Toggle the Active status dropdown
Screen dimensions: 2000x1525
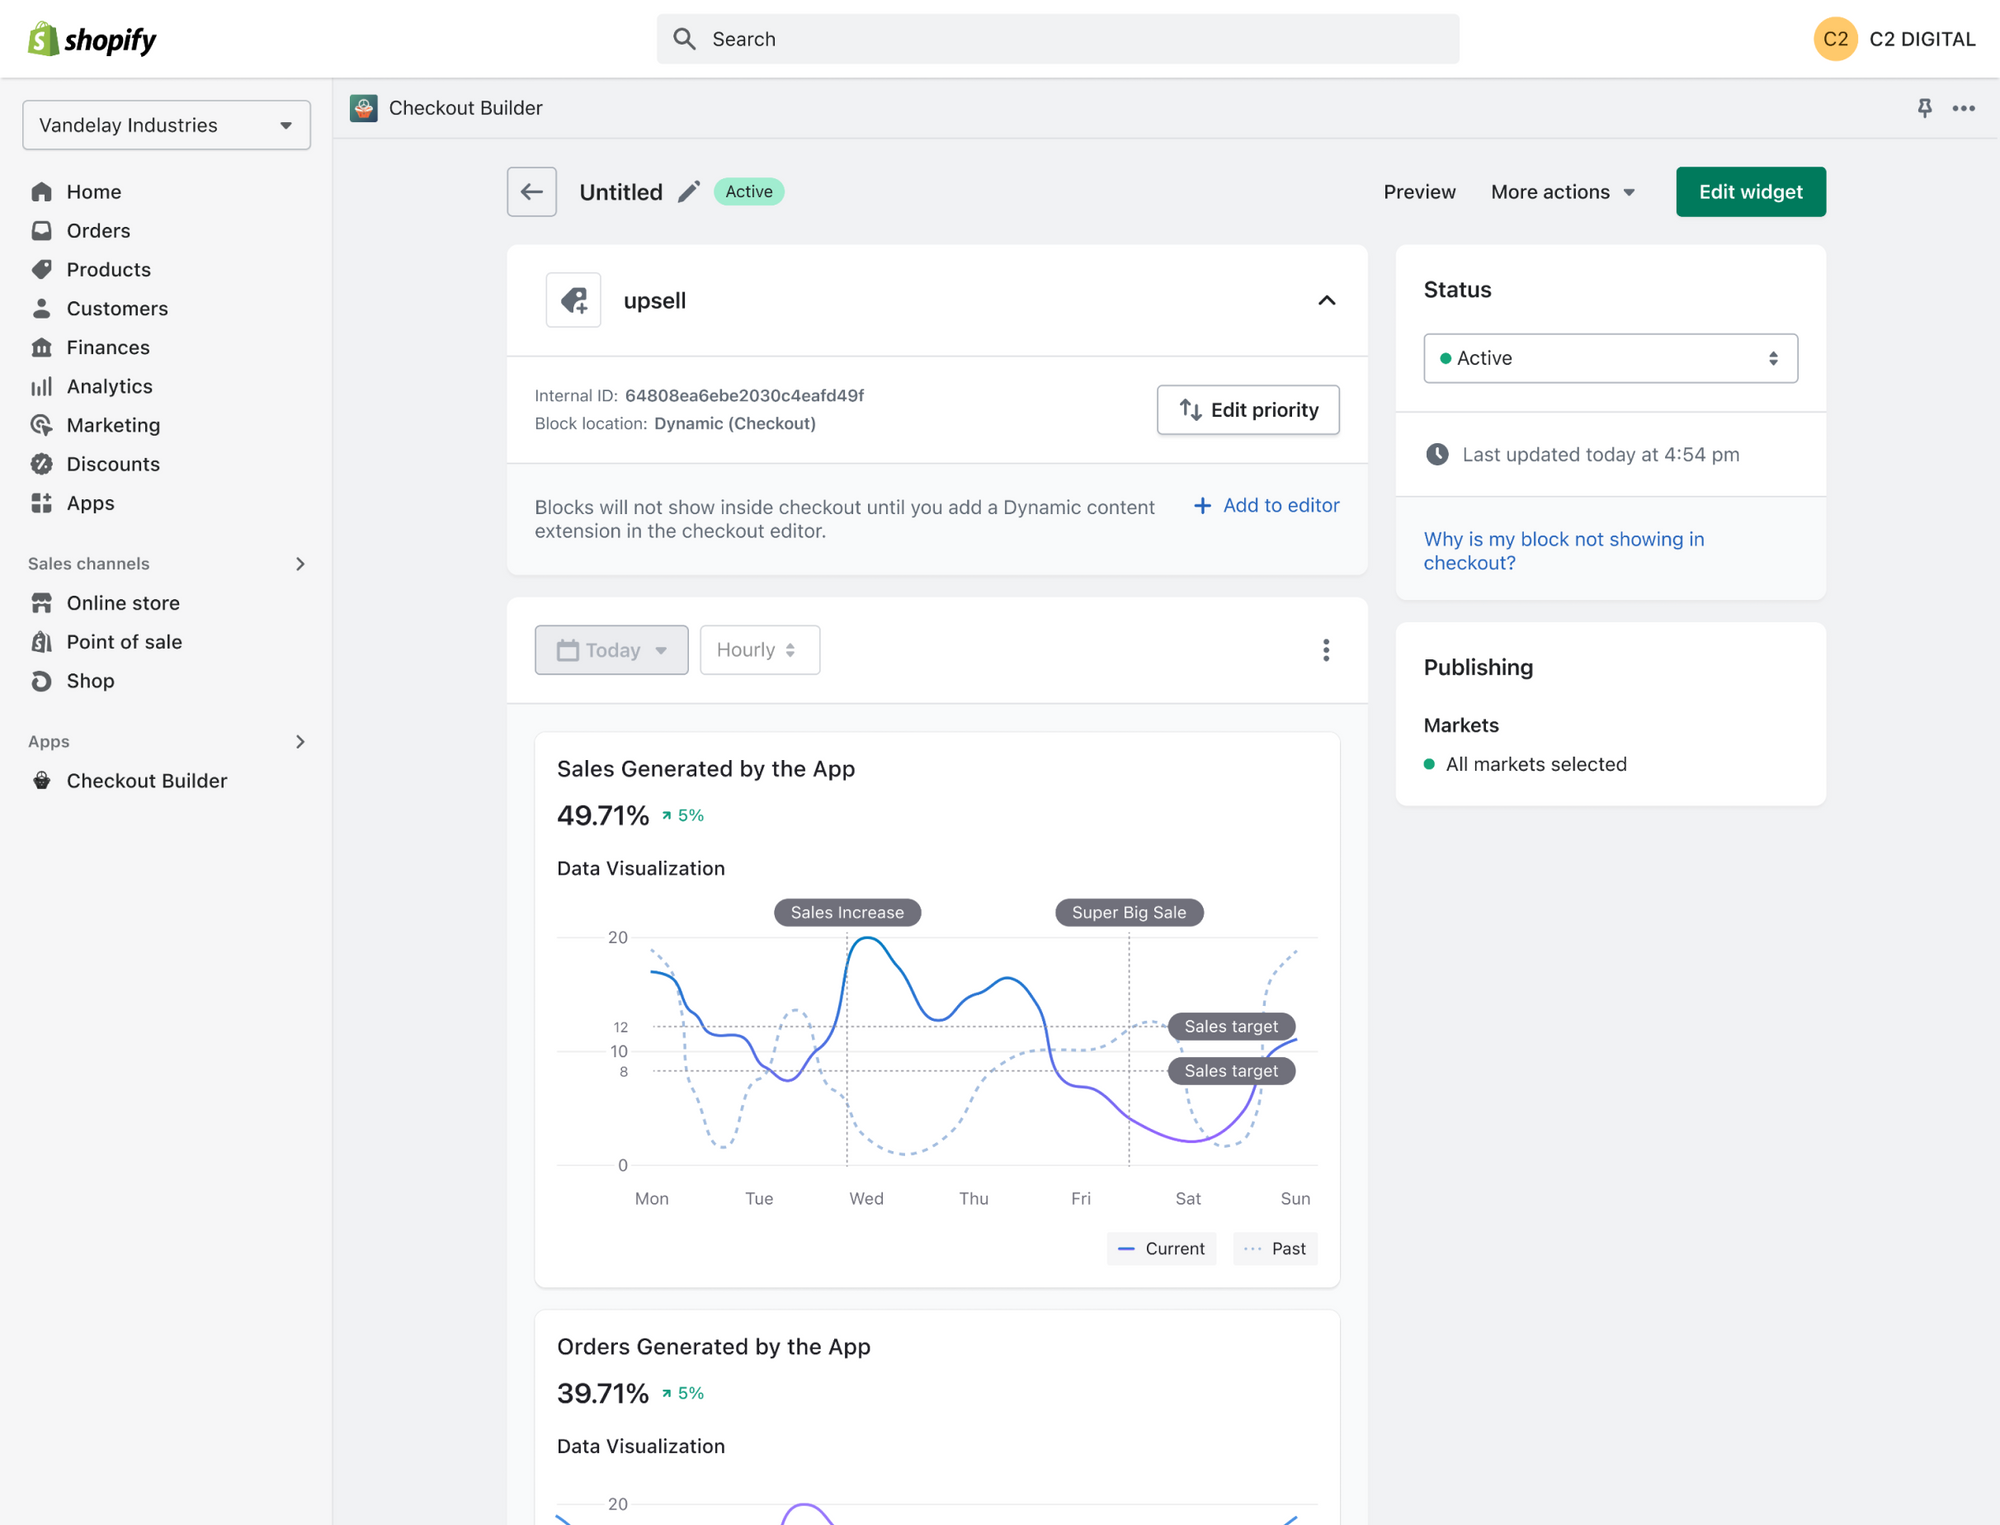1606,357
